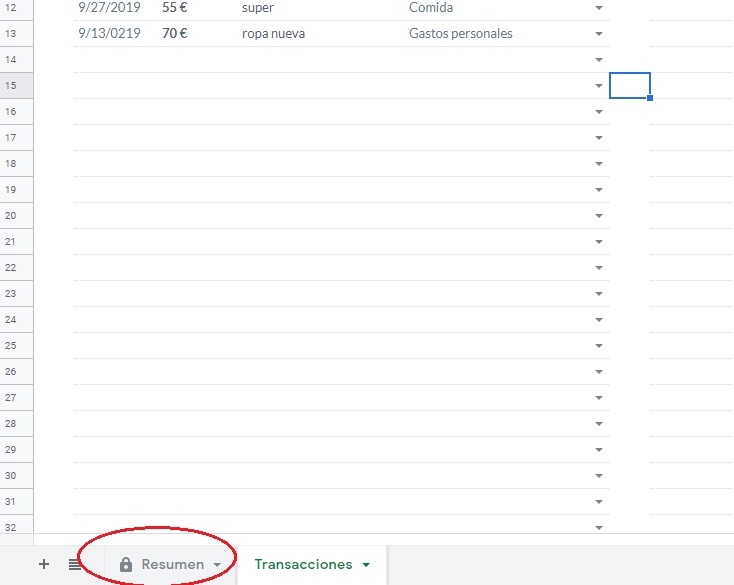Screen dimensions: 734x585
Task: Open the Transacciones tab dropdown arrow
Action: (x=366, y=565)
